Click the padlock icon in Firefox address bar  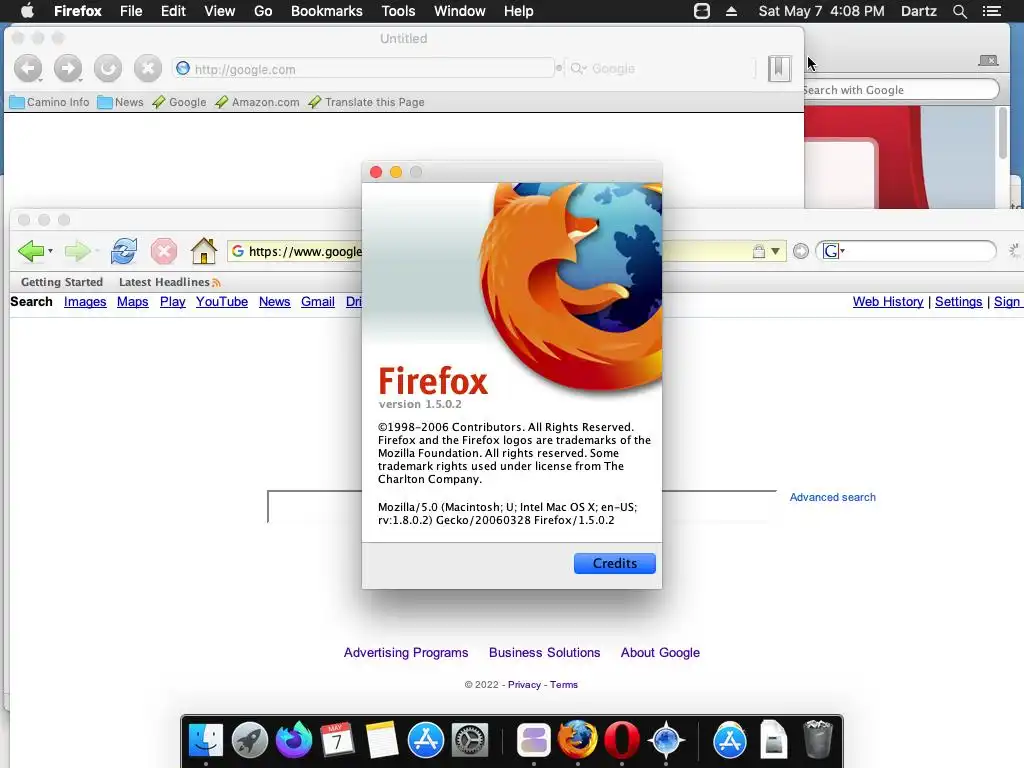tap(758, 251)
